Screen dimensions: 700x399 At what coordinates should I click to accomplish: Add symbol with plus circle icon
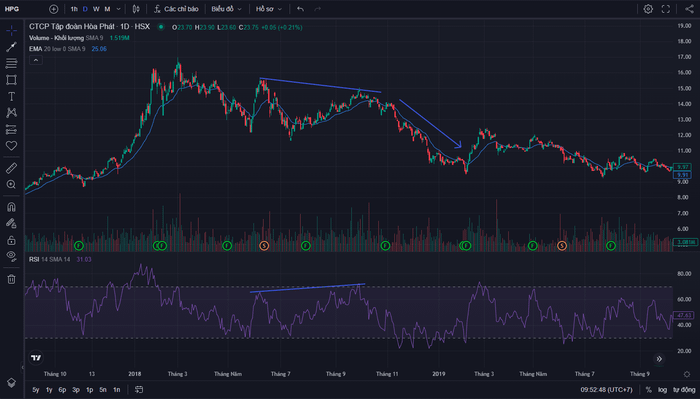pos(54,9)
